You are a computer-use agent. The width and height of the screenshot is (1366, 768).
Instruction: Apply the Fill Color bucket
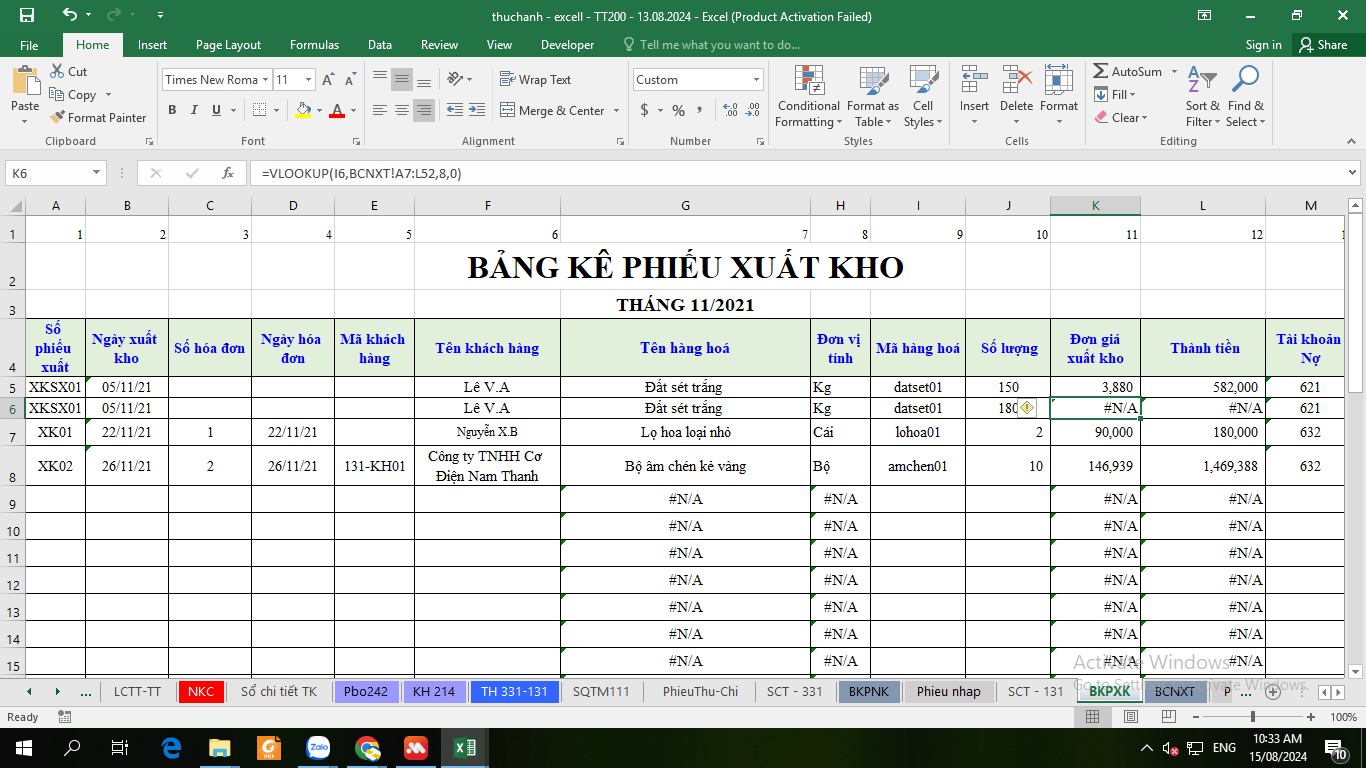(x=304, y=110)
